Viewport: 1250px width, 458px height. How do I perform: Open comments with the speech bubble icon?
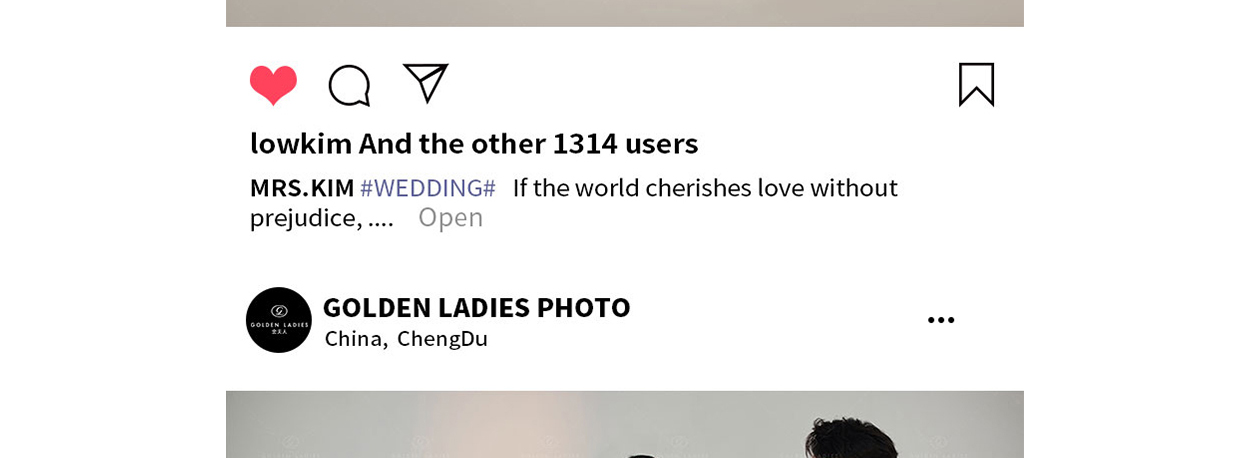[x=349, y=85]
